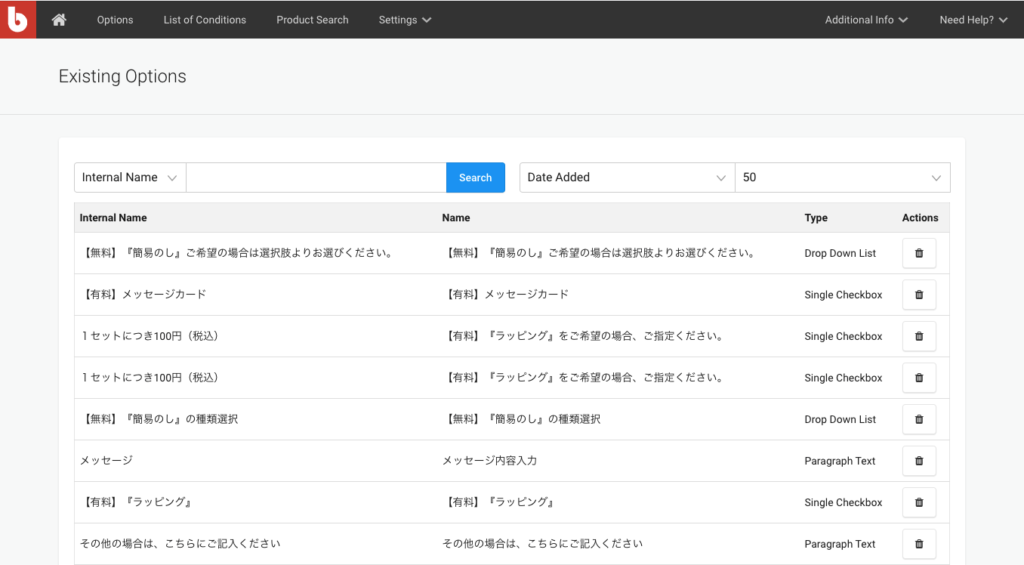Go to the home page icon
The width and height of the screenshot is (1024, 565).
(x=59, y=20)
